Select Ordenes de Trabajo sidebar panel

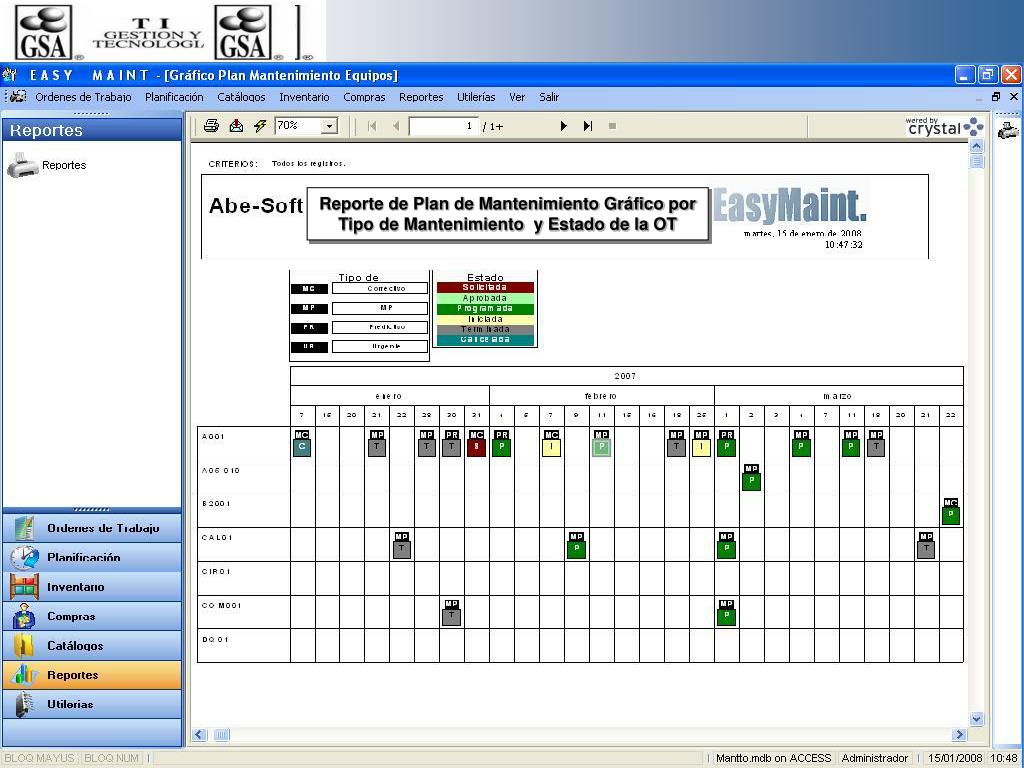point(92,528)
